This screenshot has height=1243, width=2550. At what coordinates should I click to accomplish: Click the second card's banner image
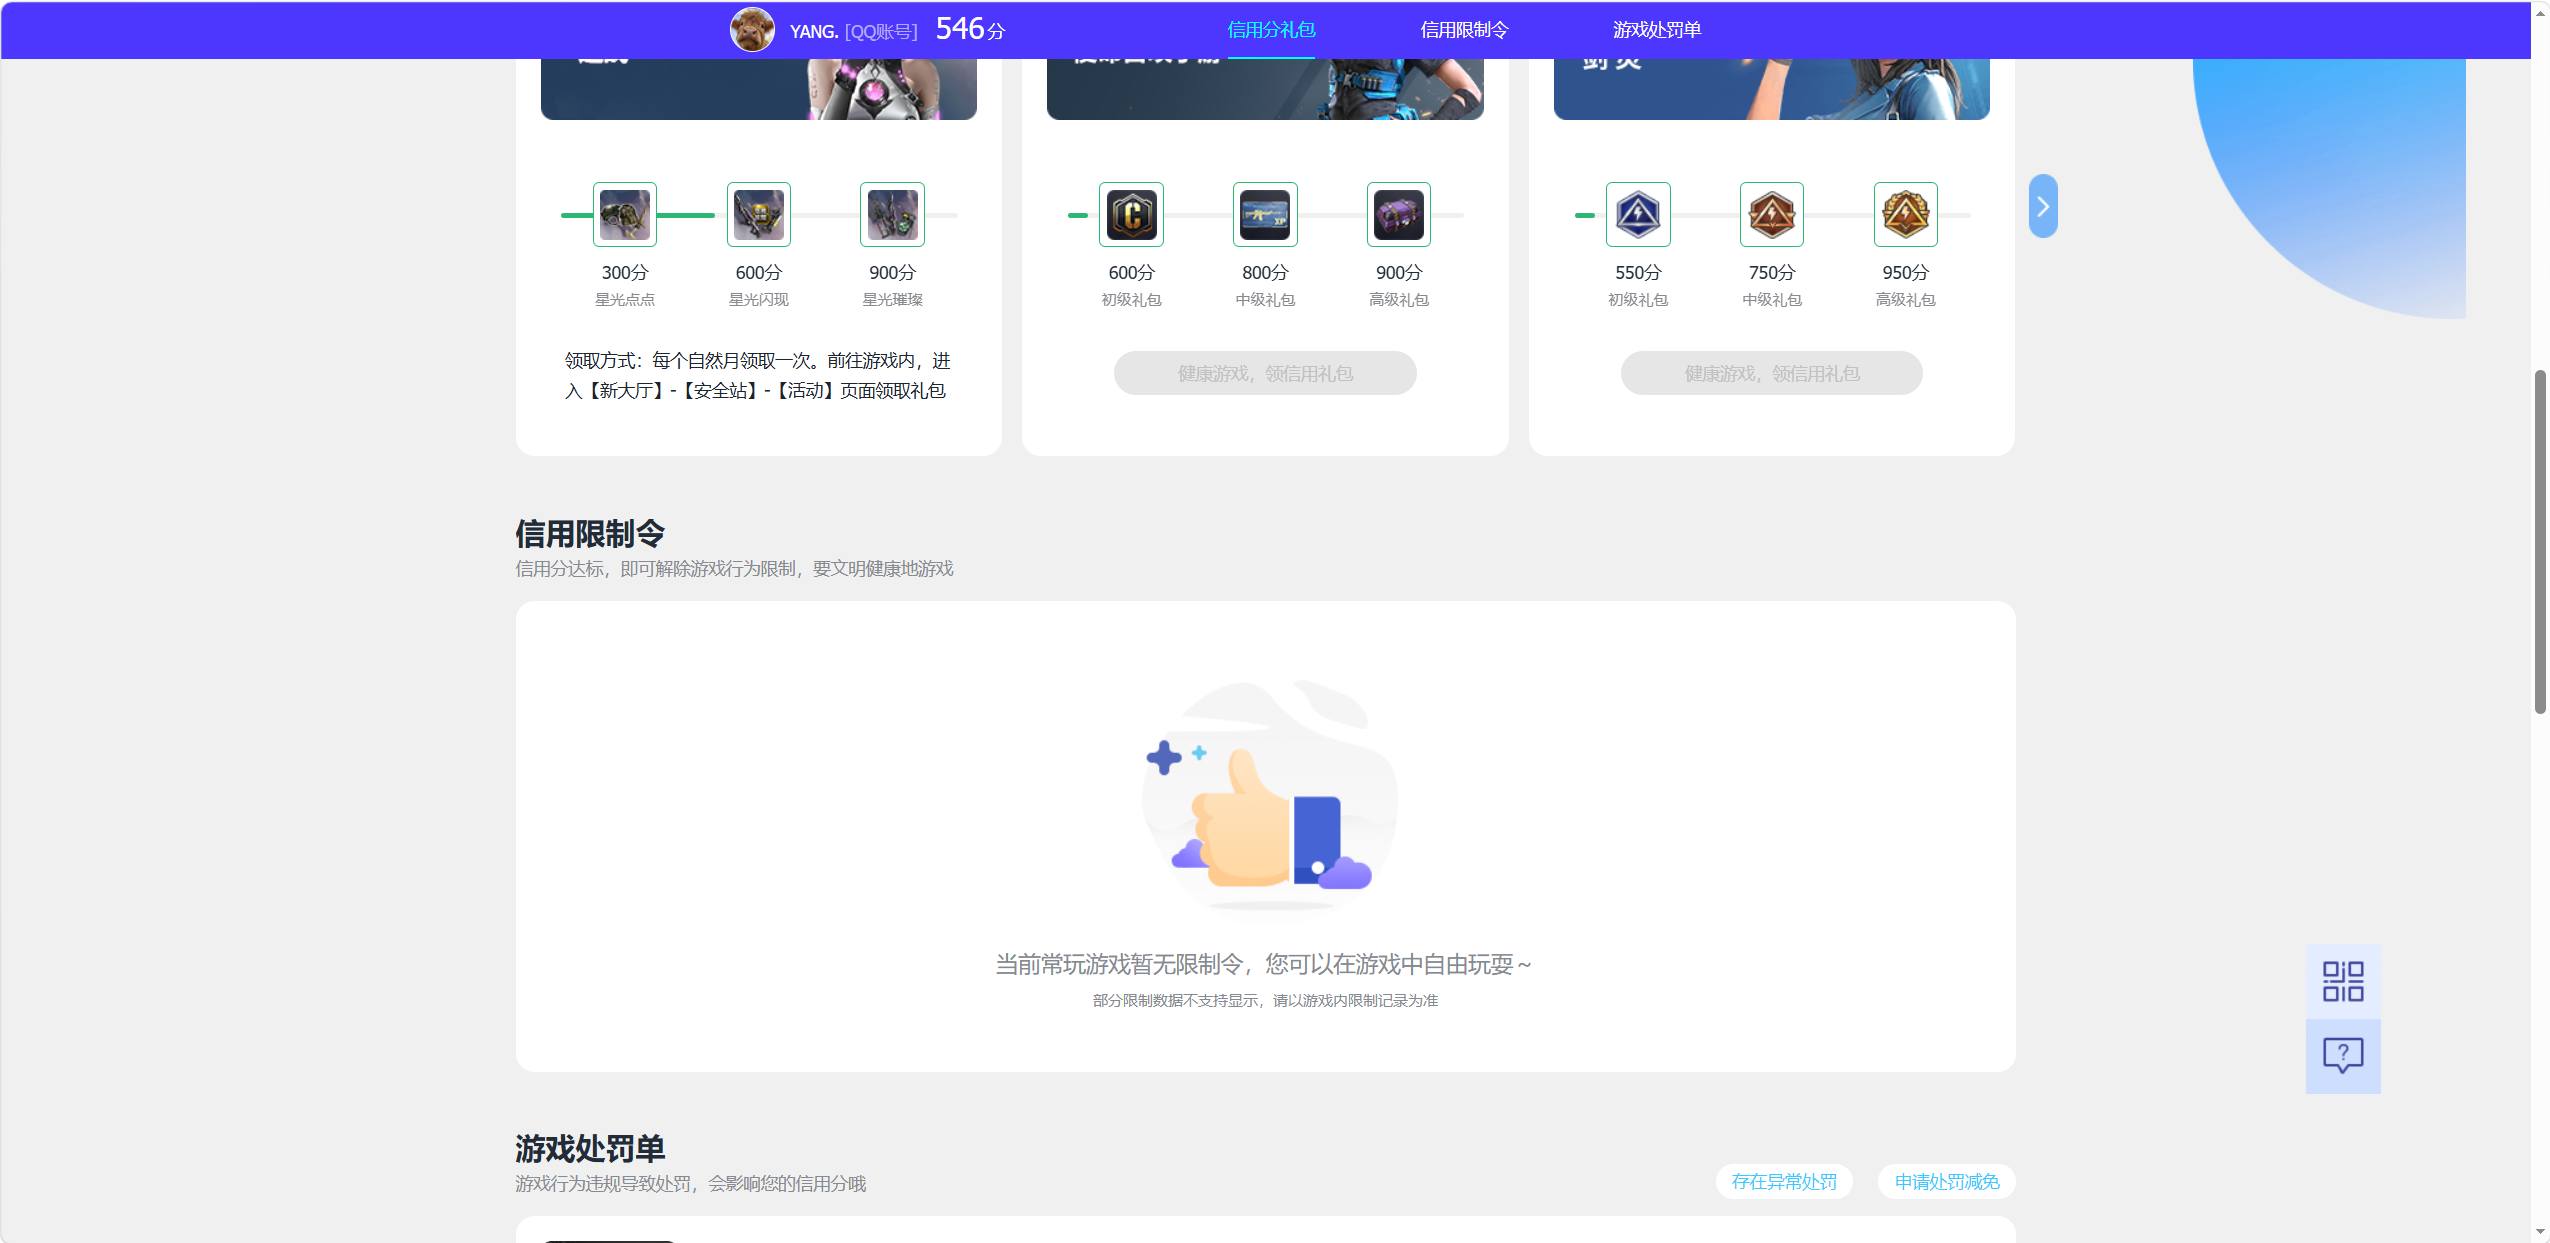[1265, 89]
